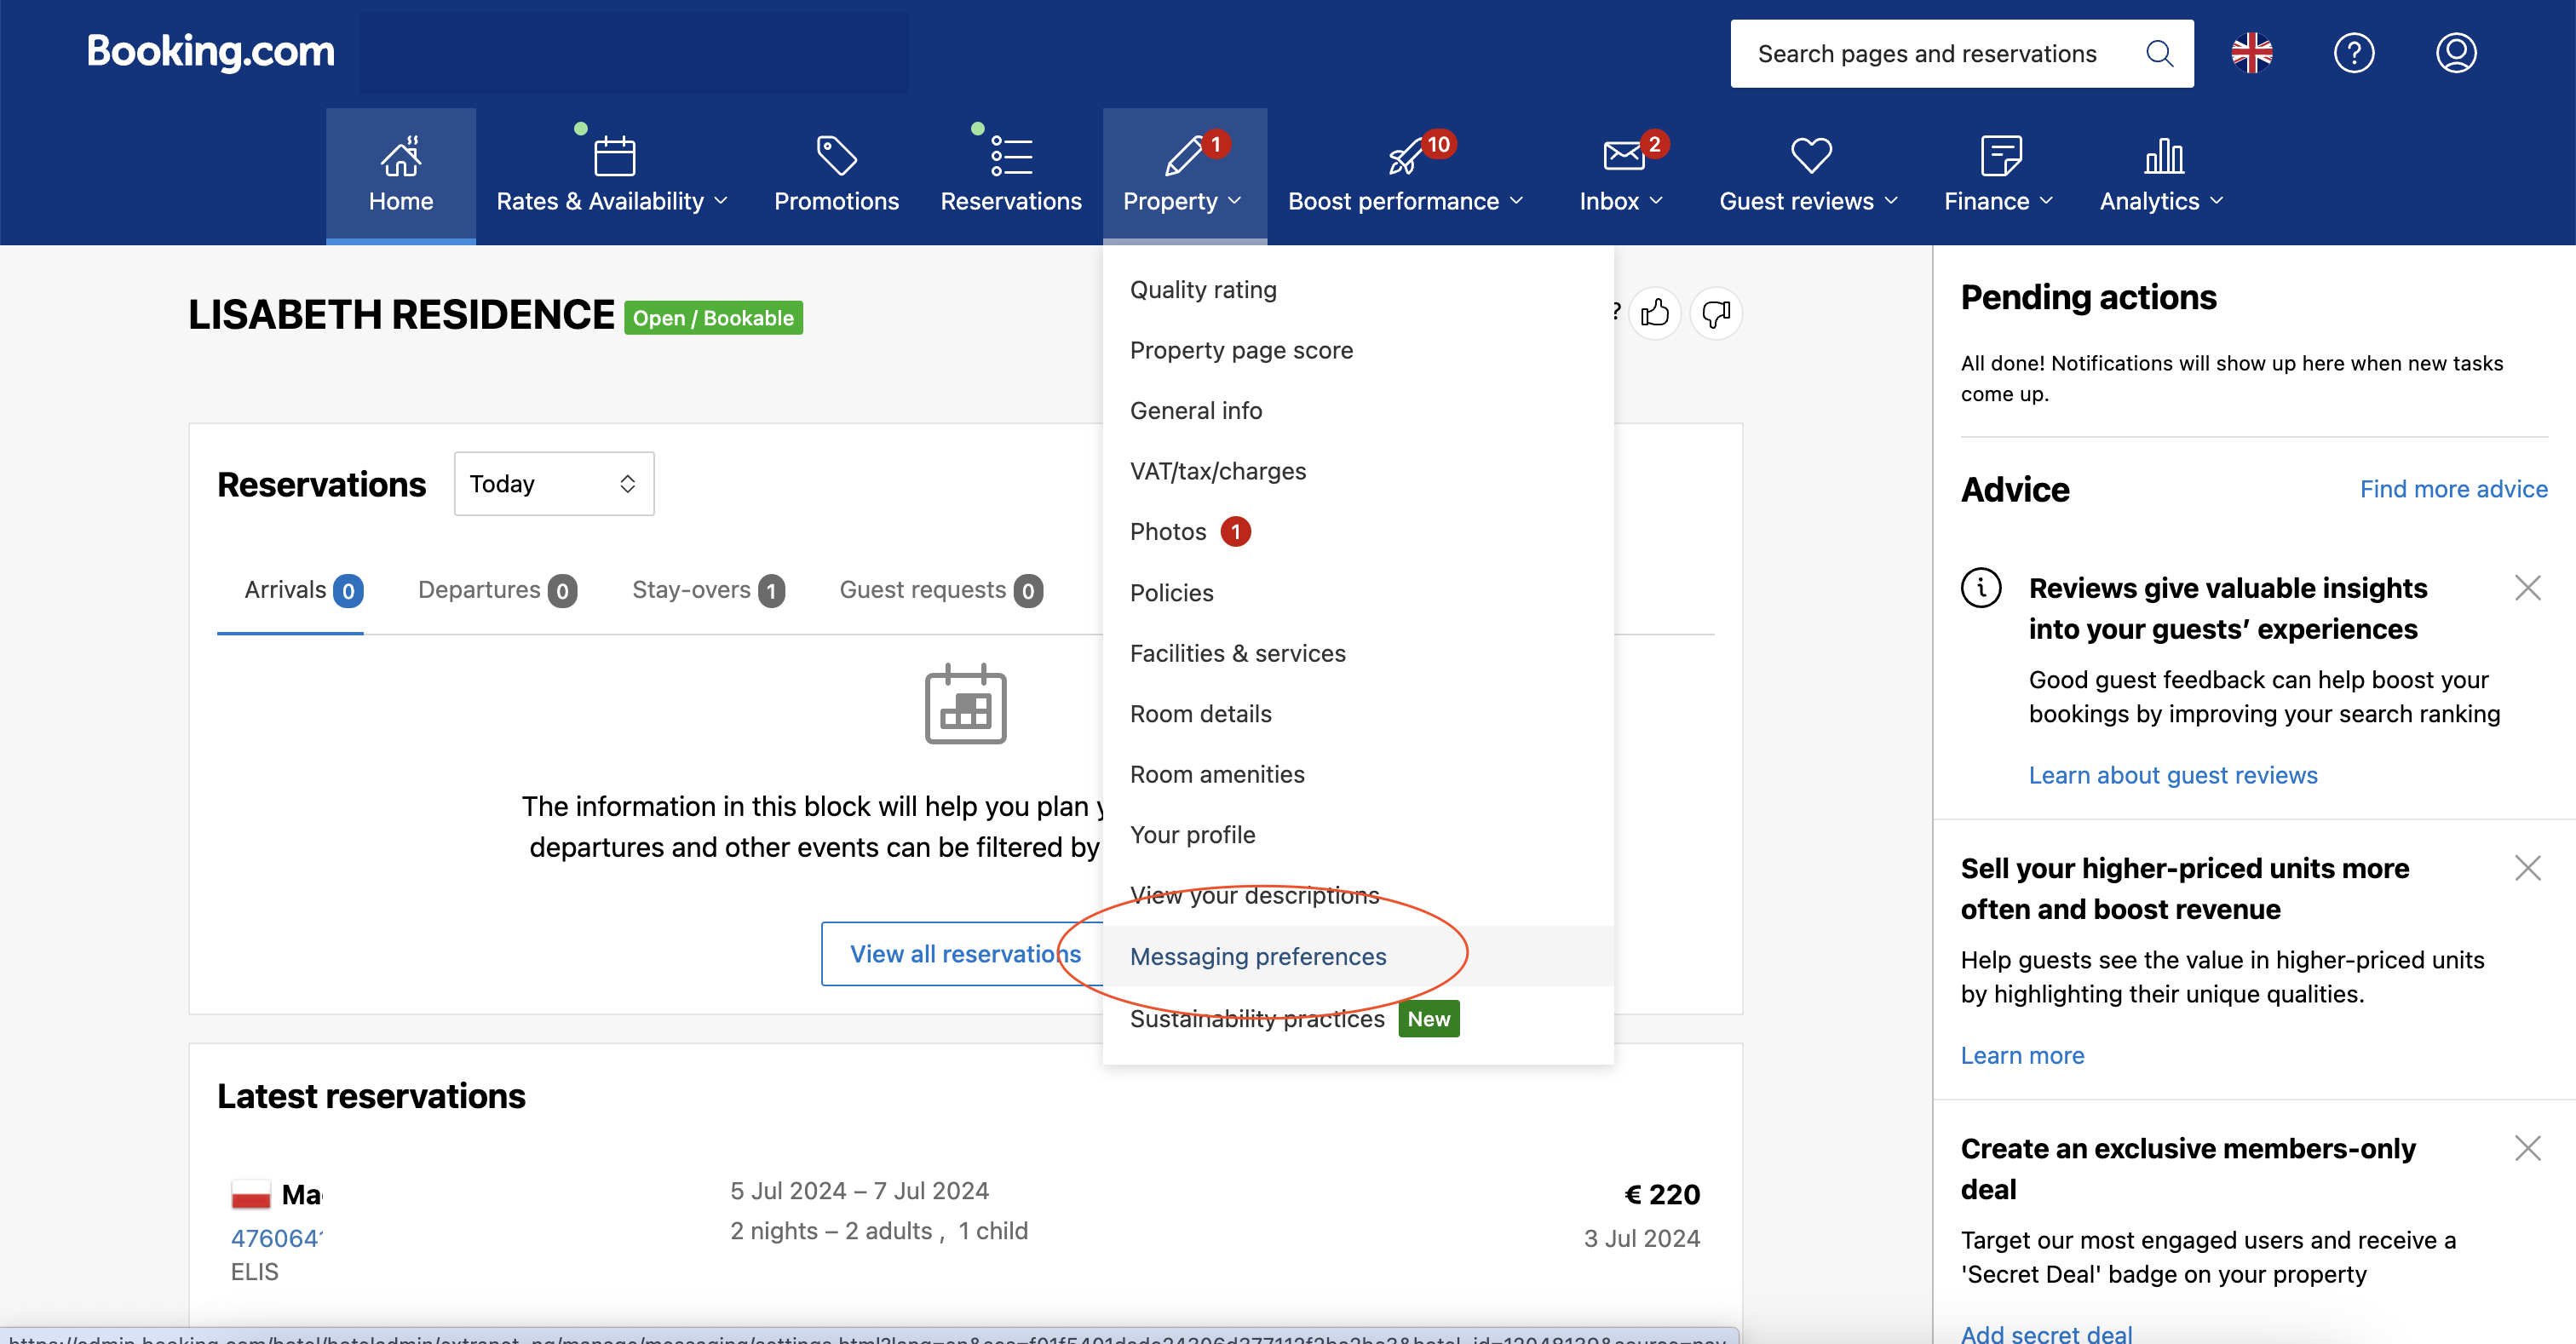Click the info icon beside Reviews advice
2576x1344 pixels.
(1981, 588)
